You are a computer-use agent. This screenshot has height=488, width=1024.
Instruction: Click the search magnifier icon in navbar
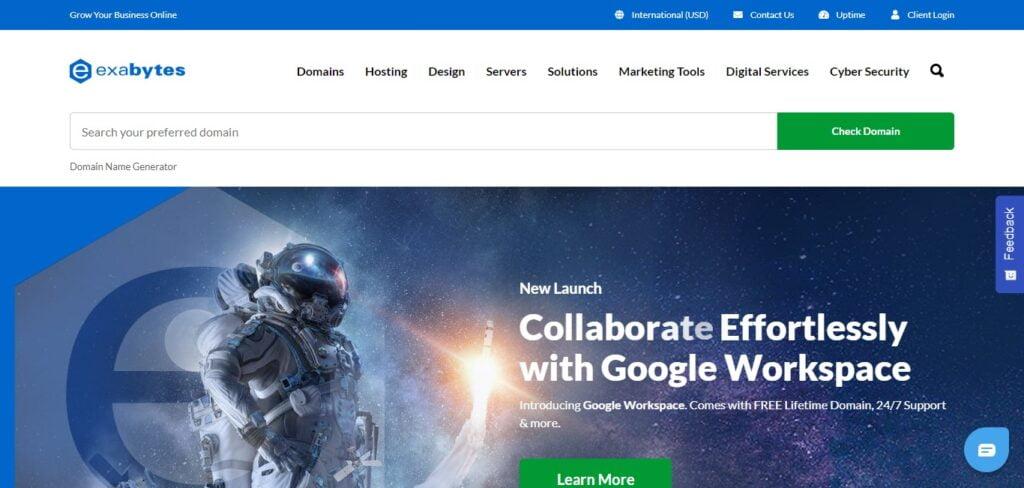[936, 71]
